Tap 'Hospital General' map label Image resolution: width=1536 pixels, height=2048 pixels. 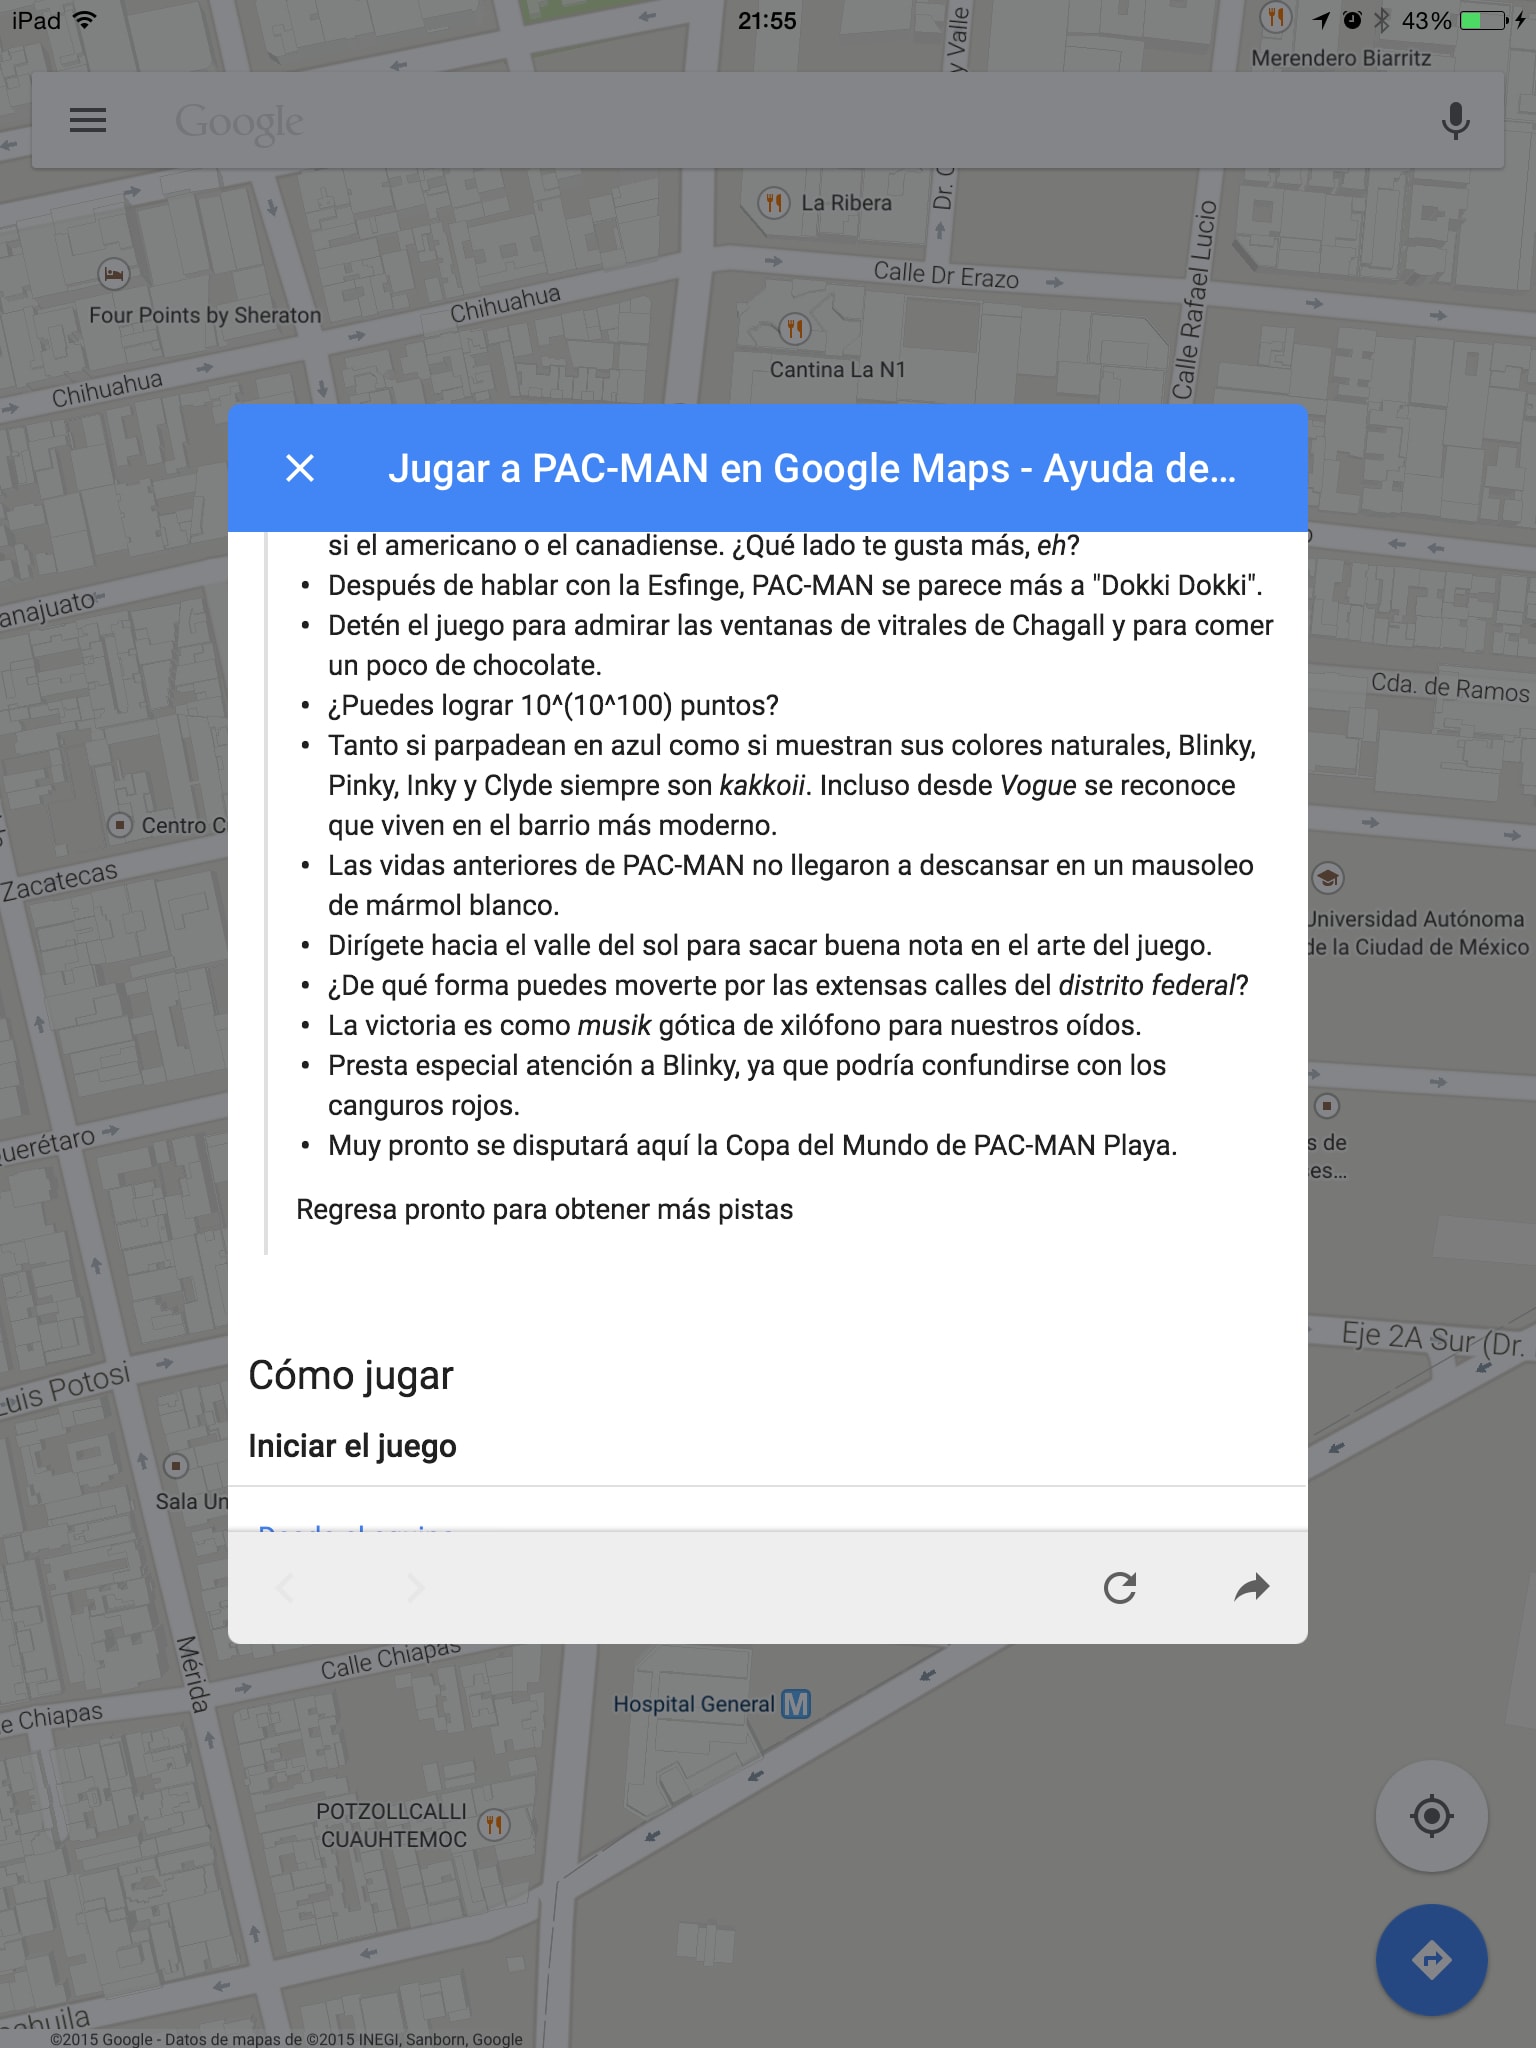pos(694,1704)
